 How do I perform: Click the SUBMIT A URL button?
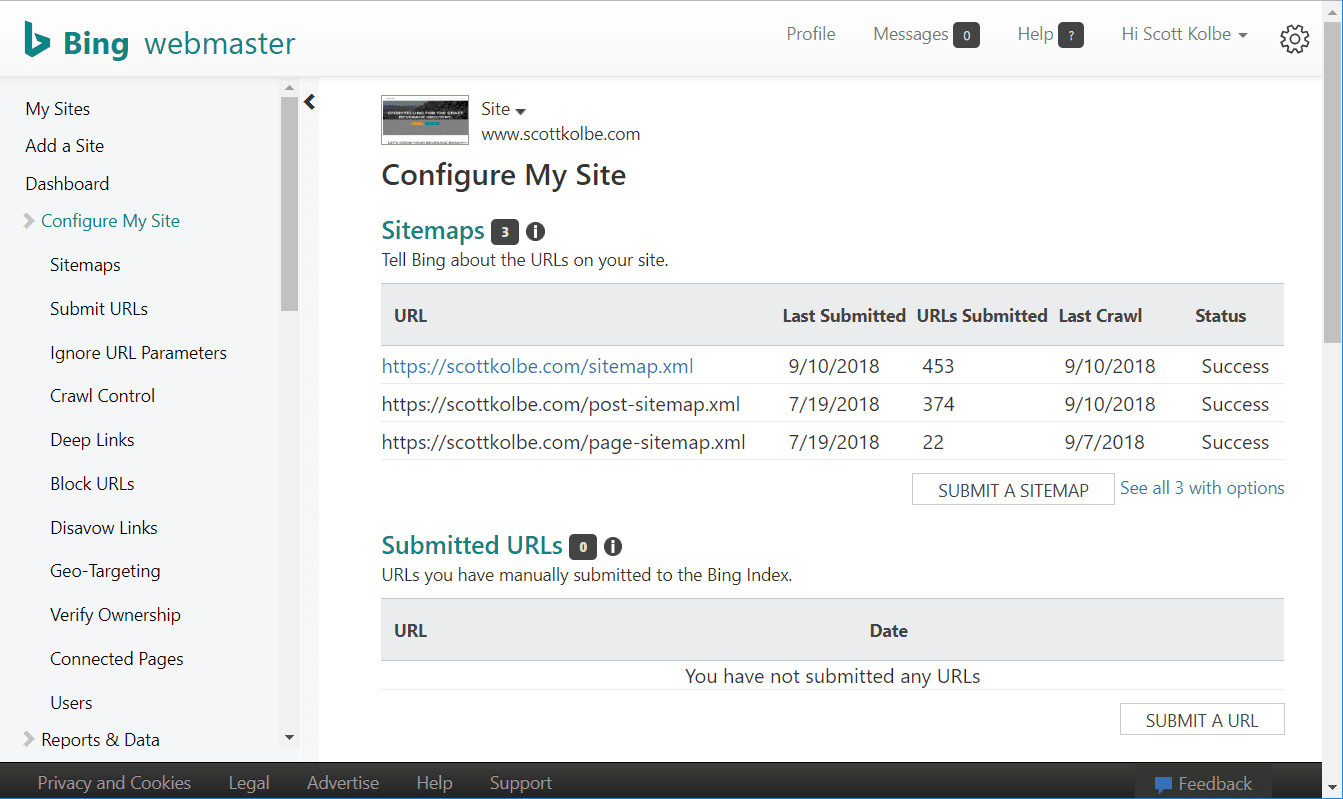point(1202,720)
